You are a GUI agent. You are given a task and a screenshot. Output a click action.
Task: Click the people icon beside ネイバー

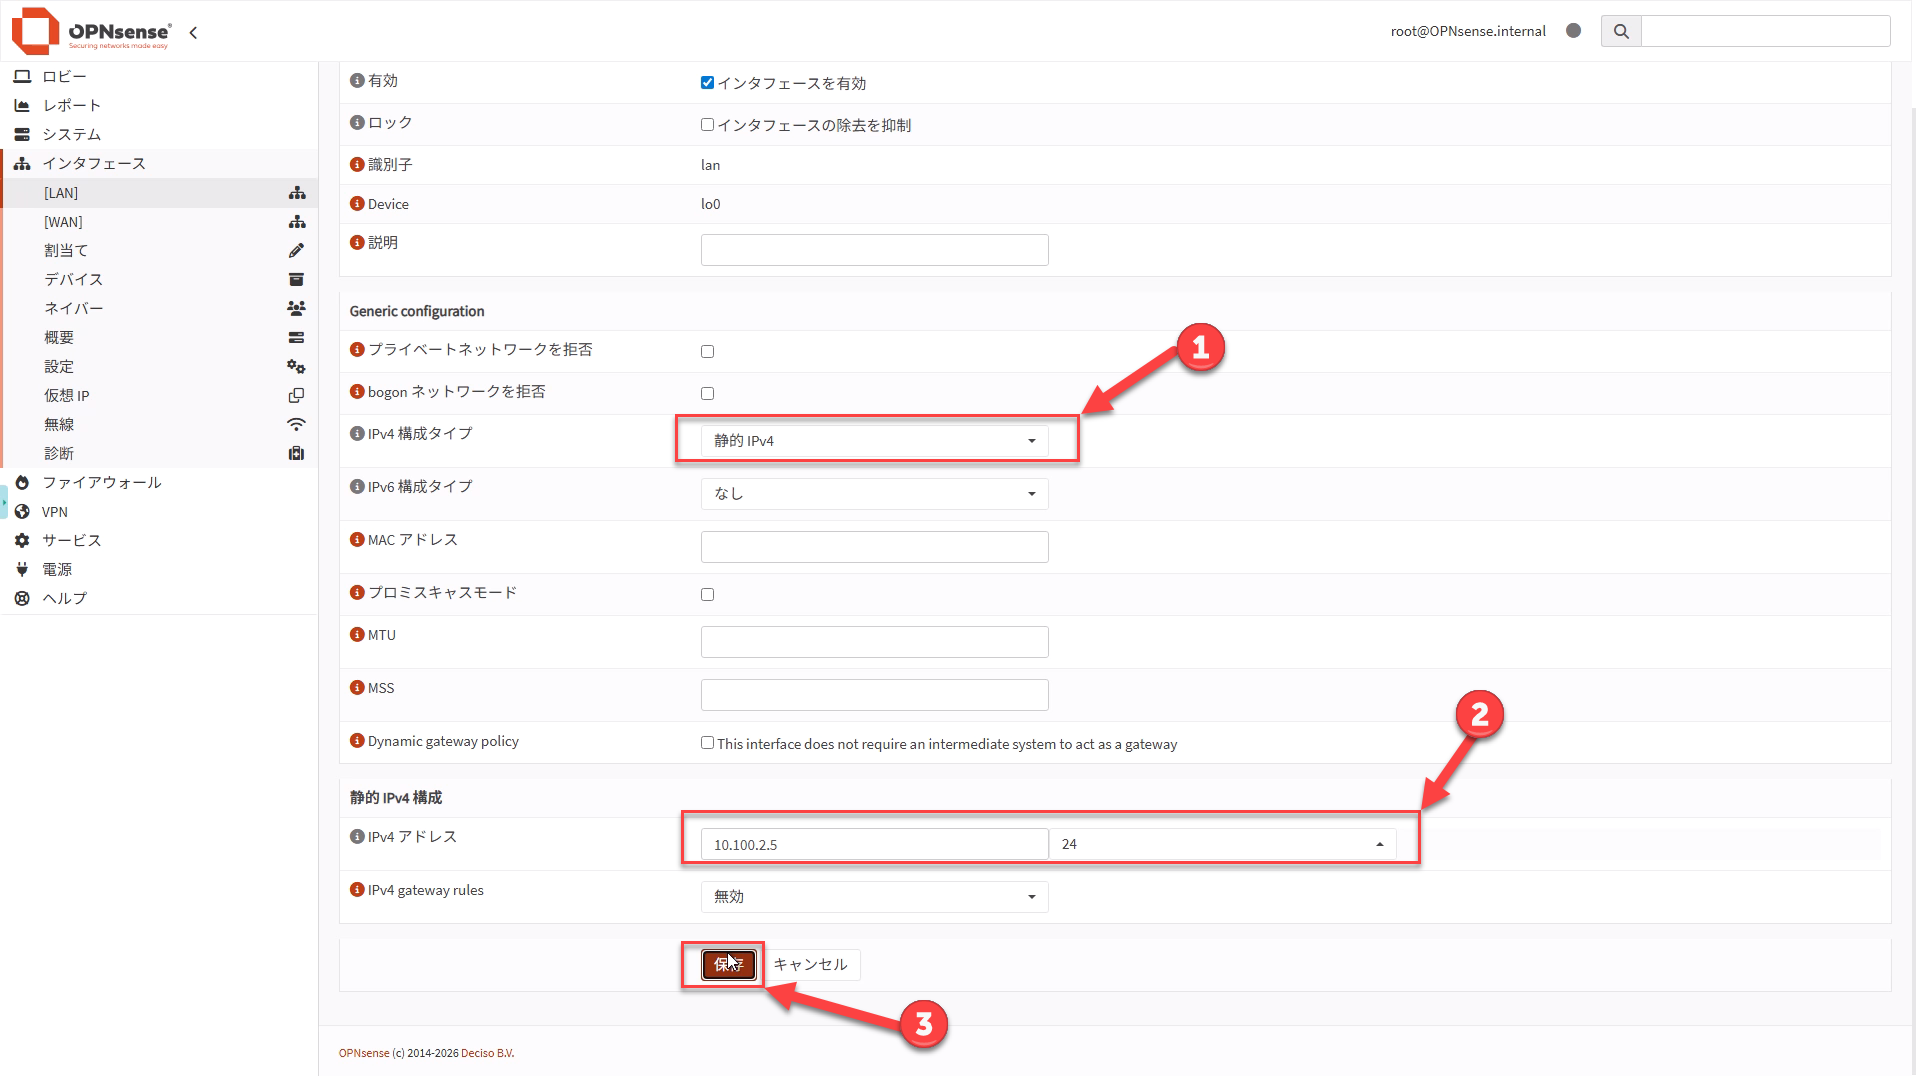point(296,309)
